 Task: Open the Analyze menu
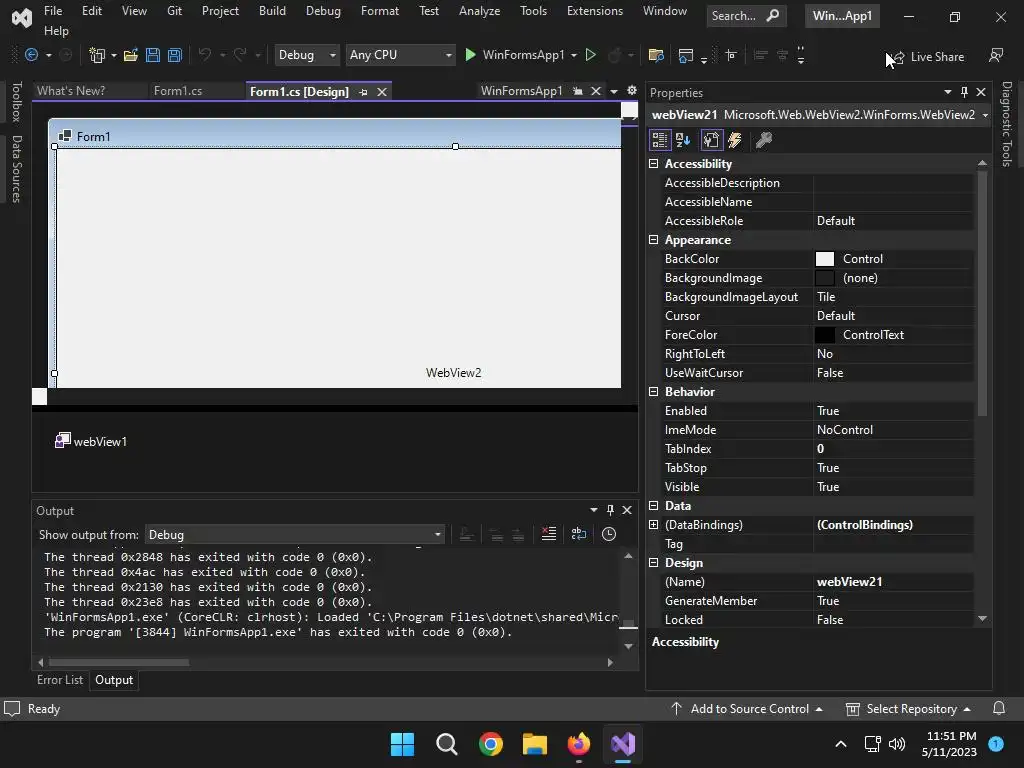pos(479,11)
